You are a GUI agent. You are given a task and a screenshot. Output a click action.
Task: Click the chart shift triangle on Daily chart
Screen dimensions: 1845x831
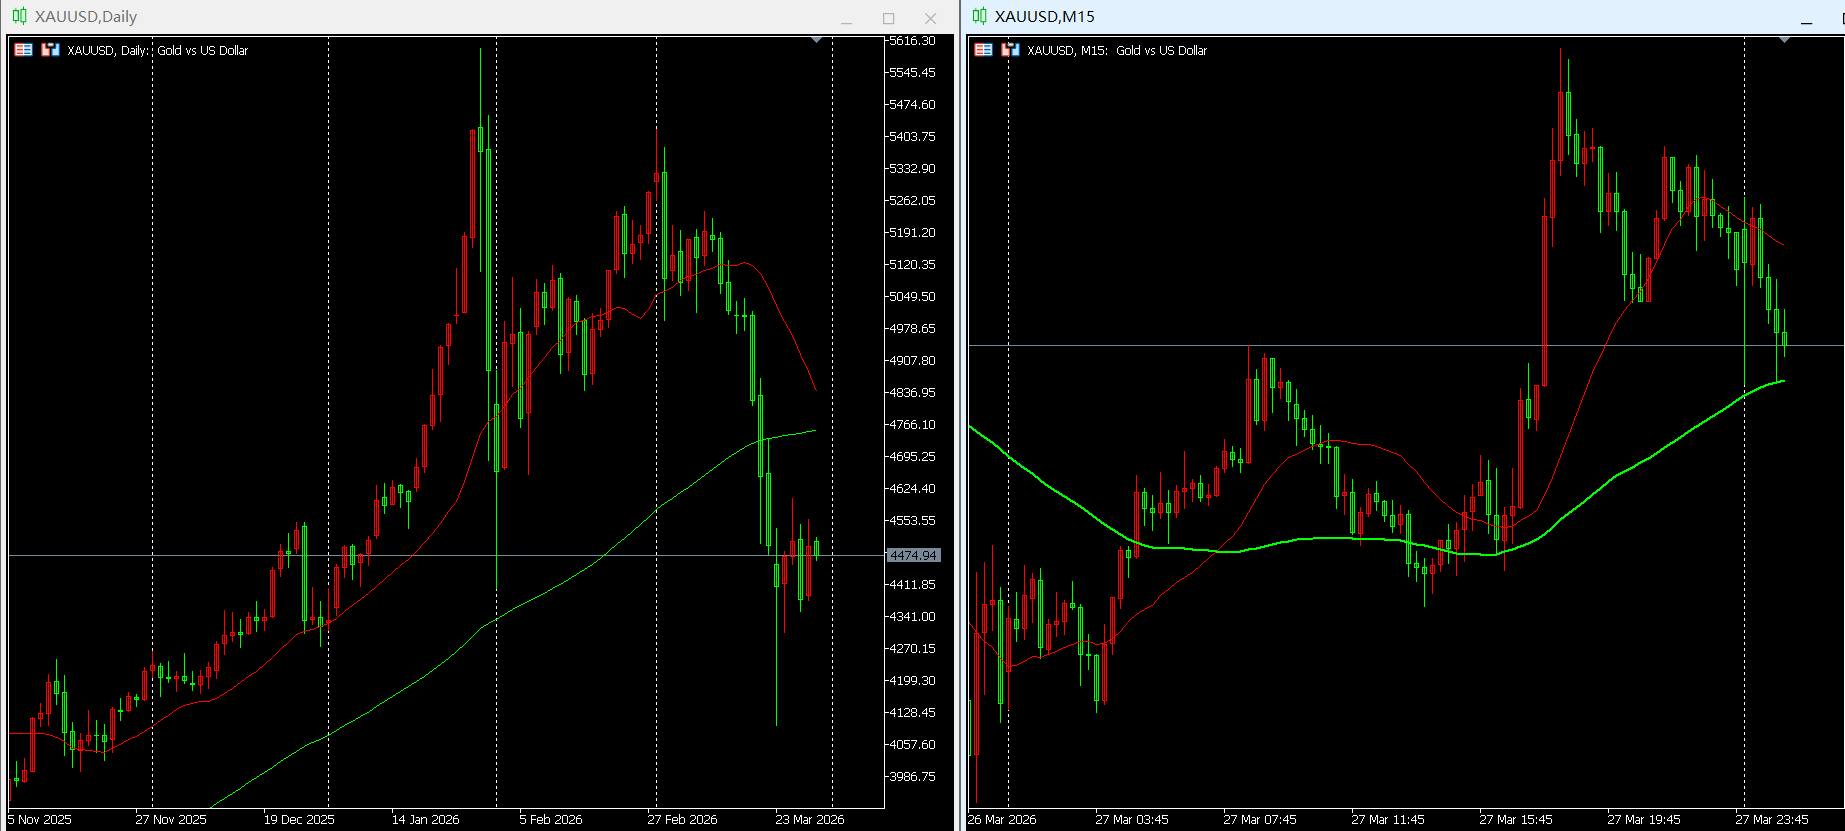817,40
